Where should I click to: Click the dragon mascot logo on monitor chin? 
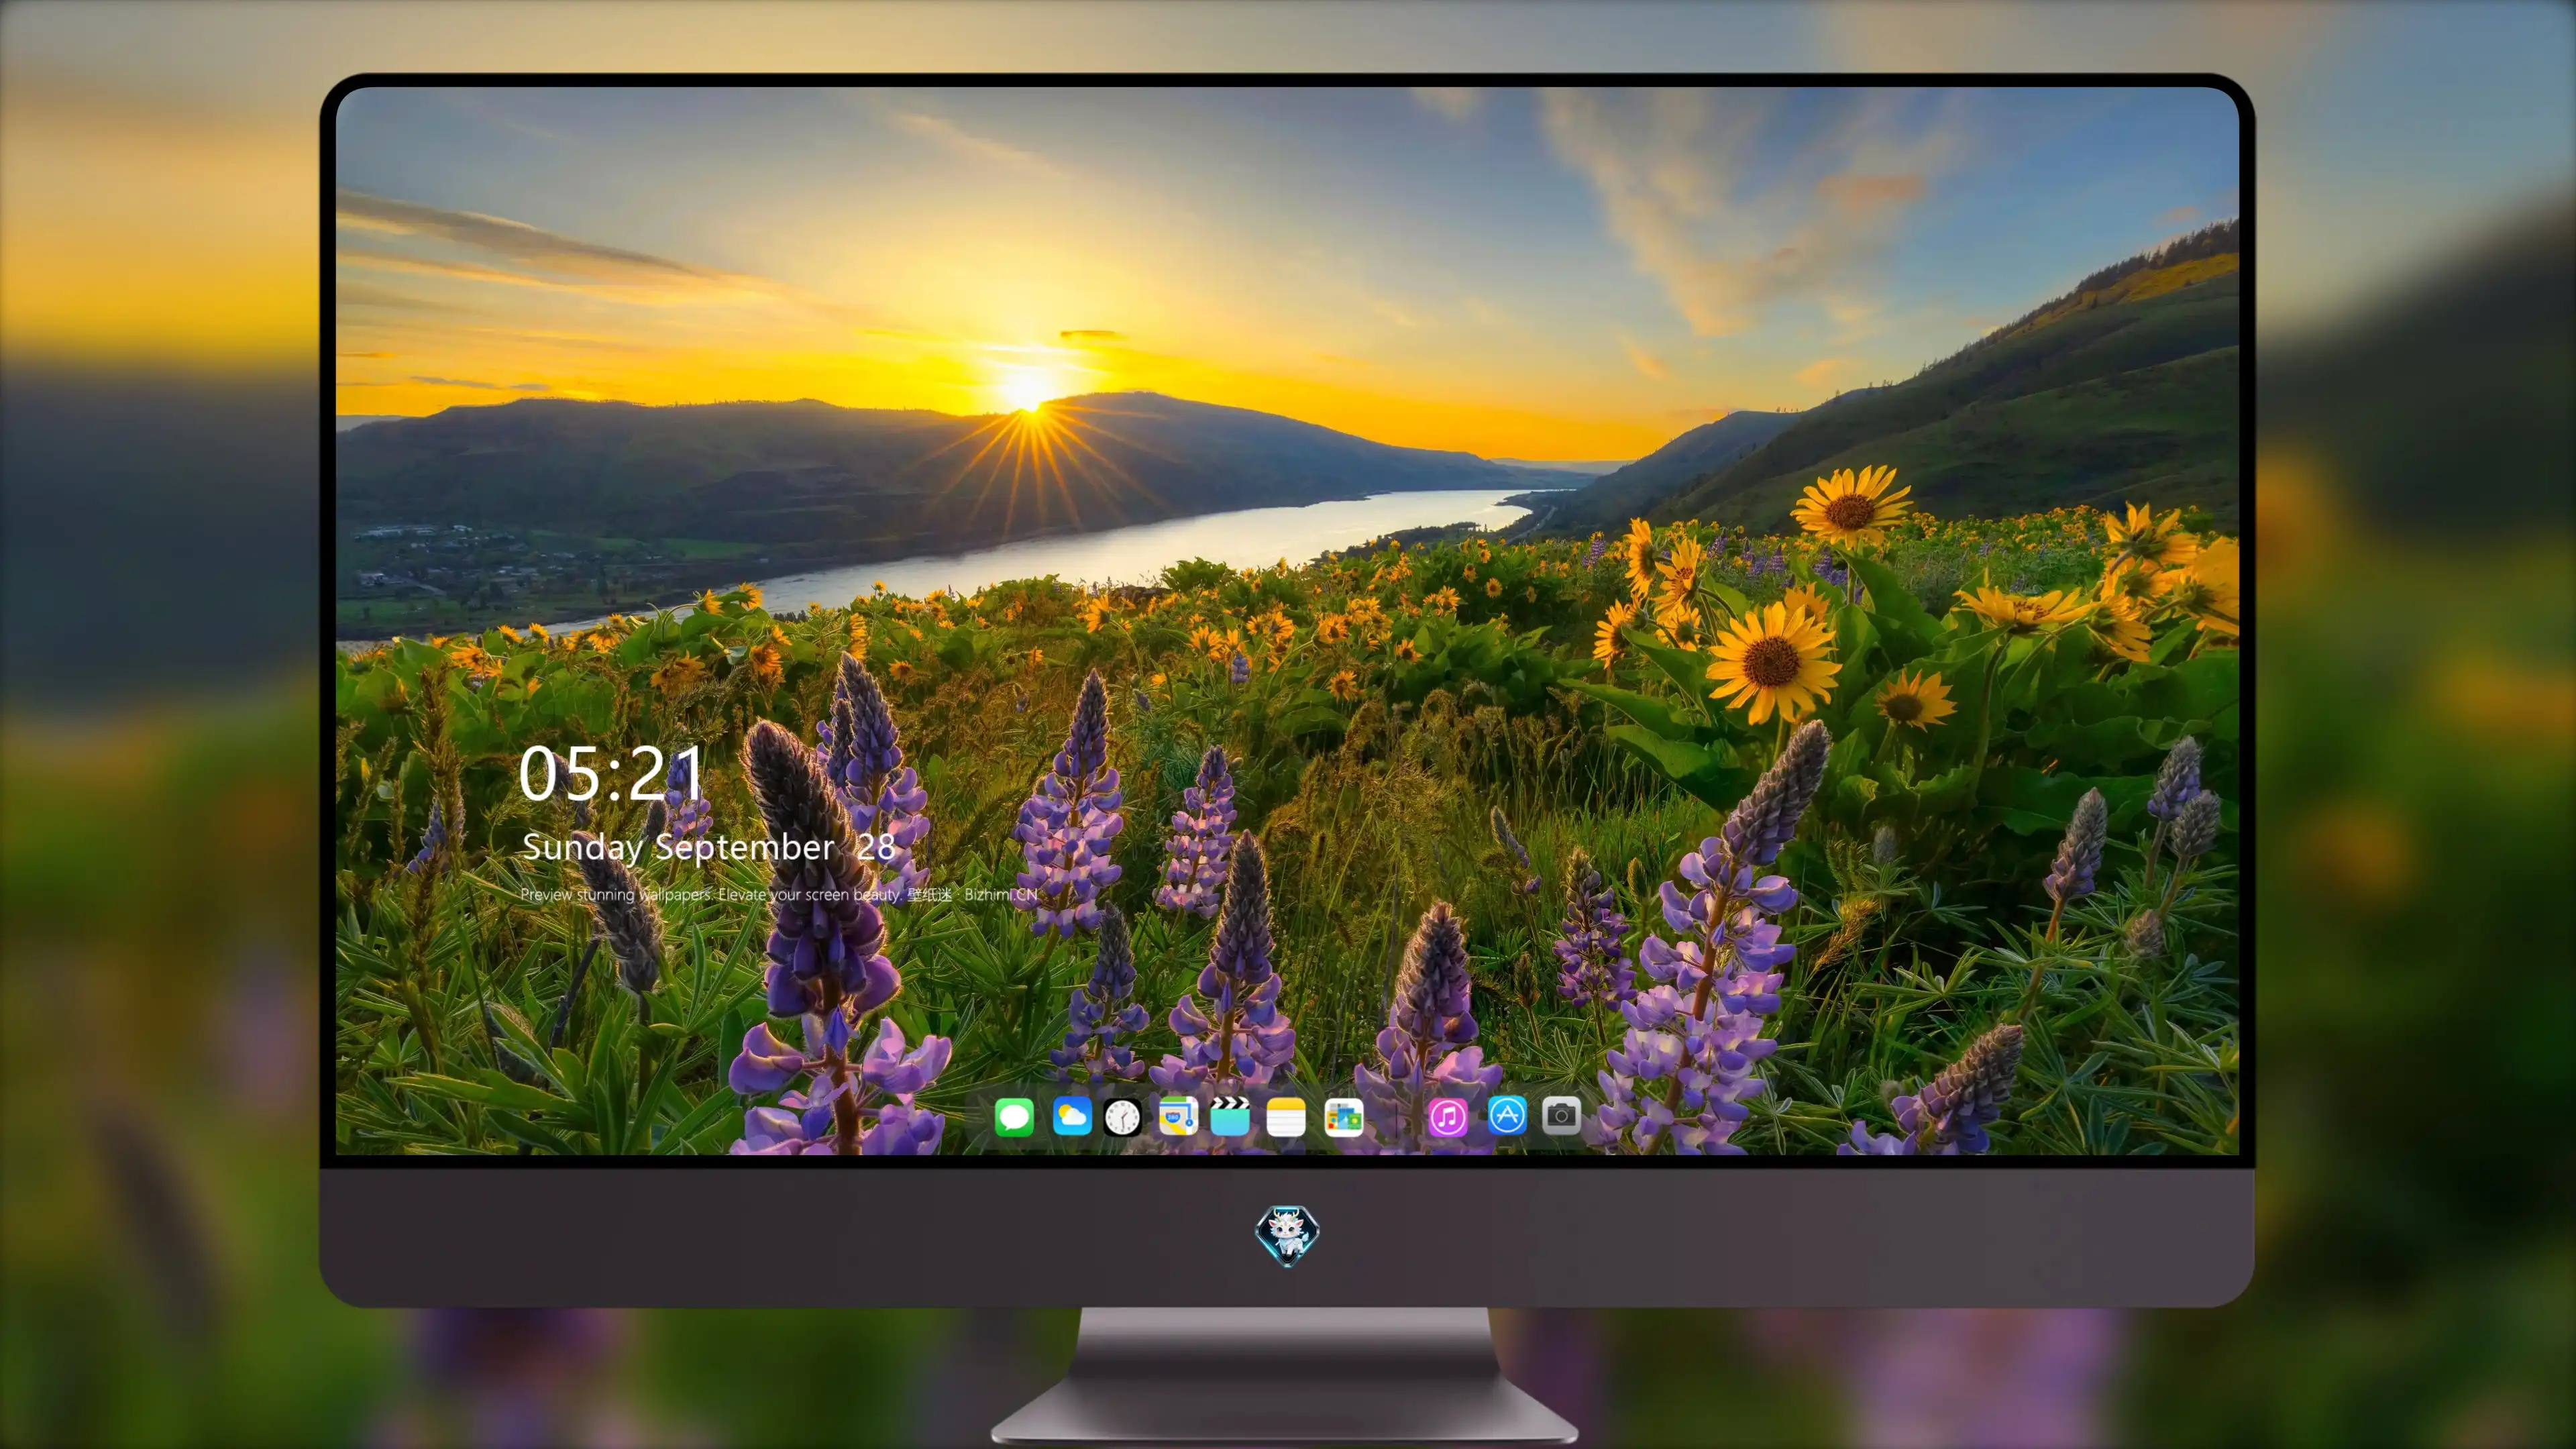point(1287,1236)
